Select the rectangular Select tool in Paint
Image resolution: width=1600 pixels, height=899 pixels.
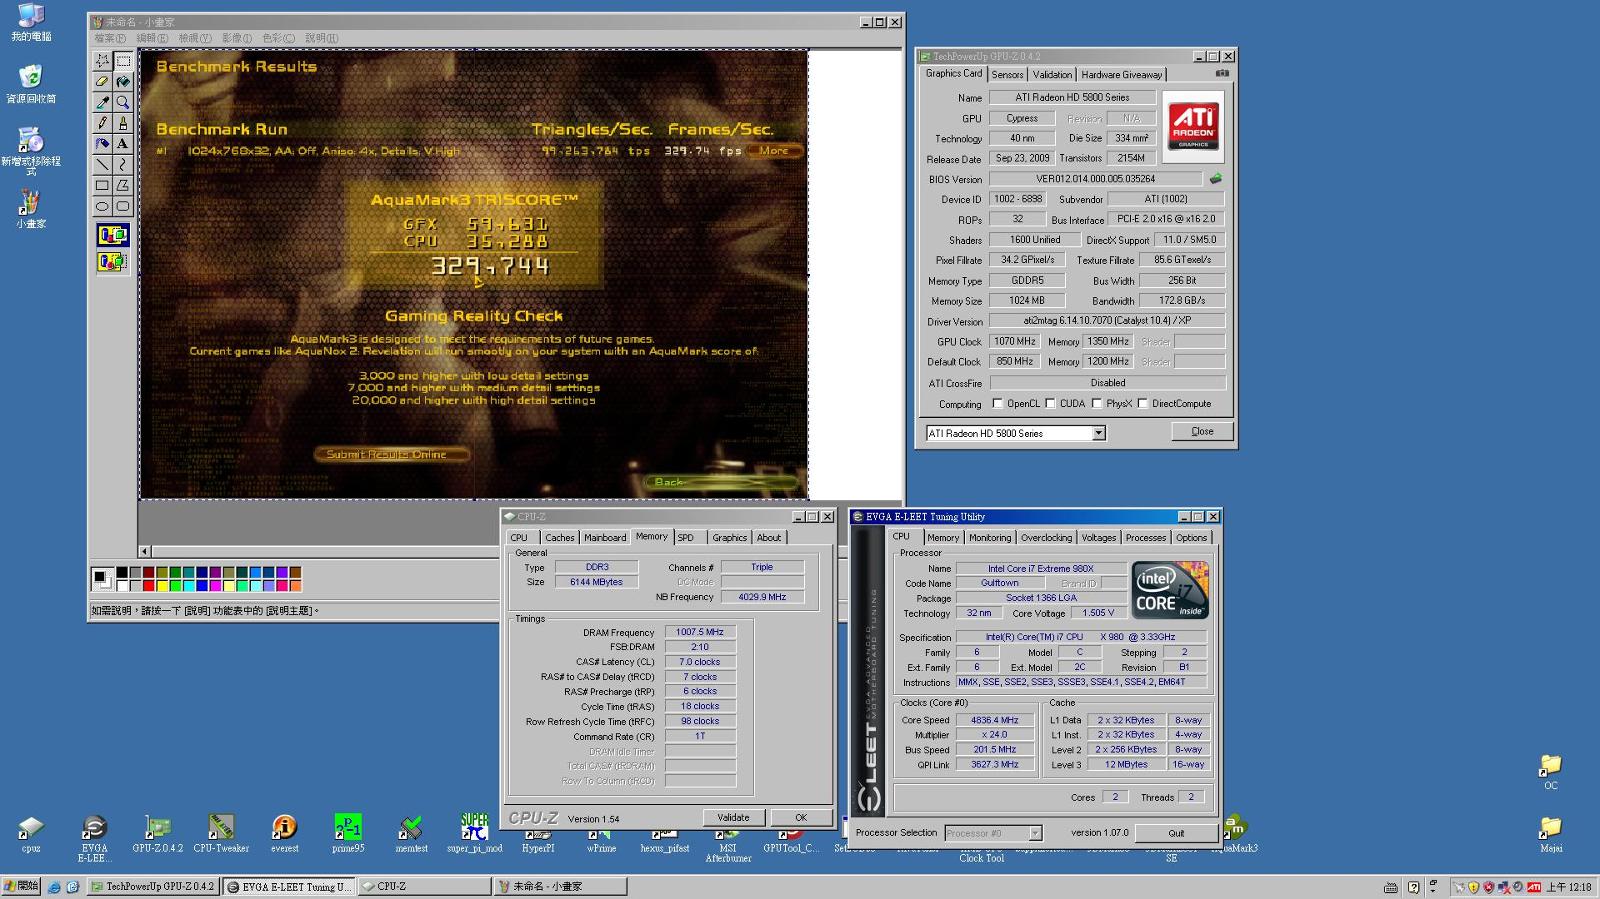coord(123,61)
